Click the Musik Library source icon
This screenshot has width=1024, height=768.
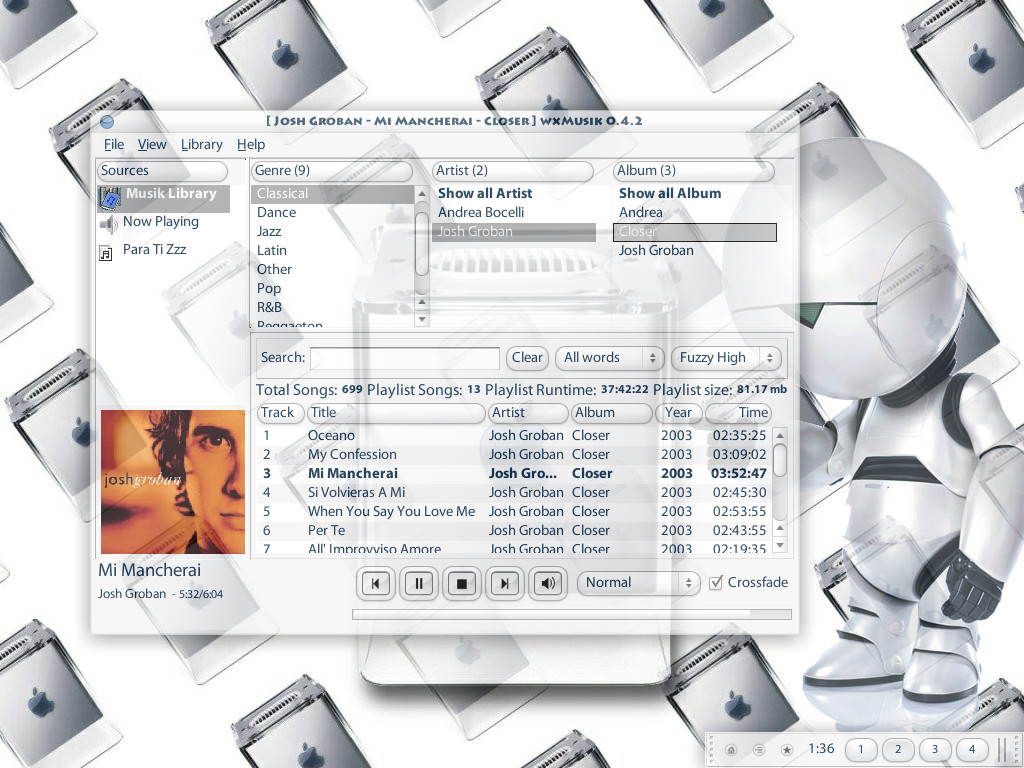pos(110,197)
